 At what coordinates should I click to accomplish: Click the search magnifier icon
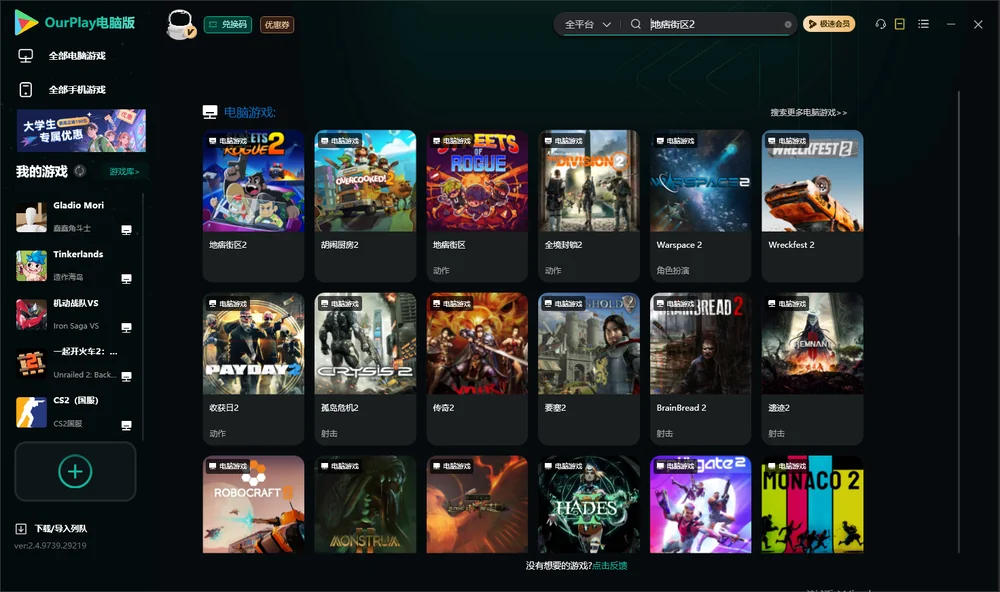635,24
